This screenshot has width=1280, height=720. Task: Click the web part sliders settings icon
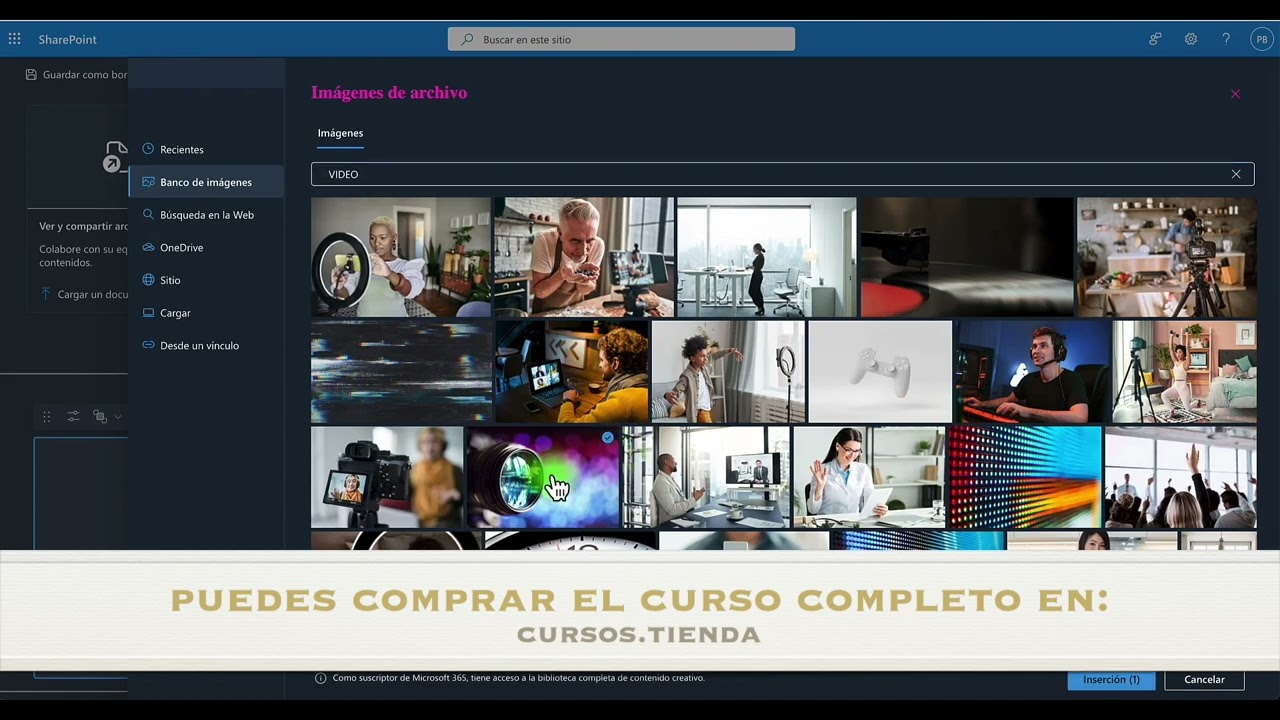click(73, 416)
